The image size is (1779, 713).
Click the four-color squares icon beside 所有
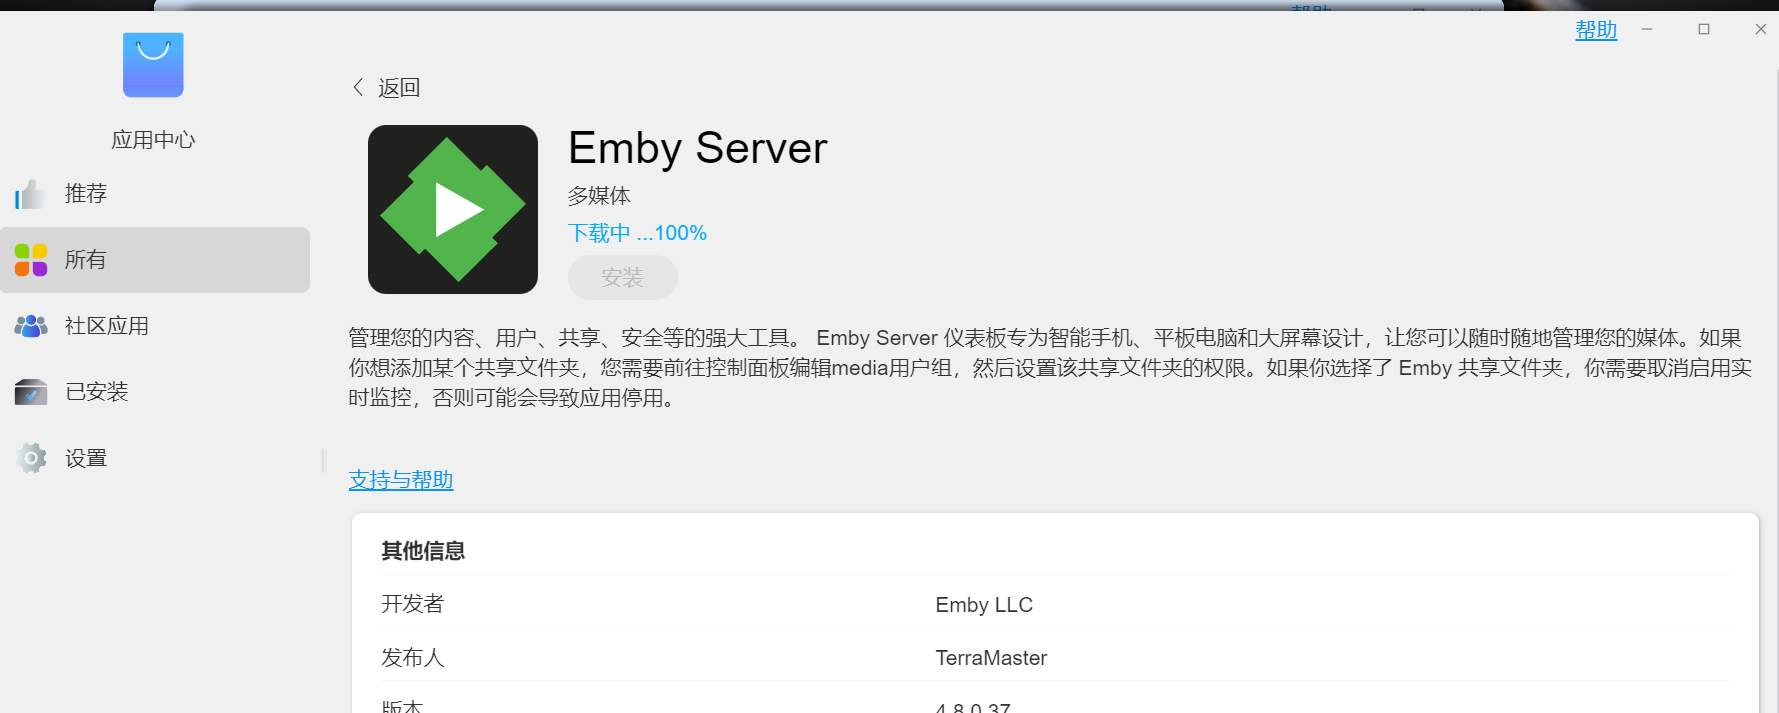coord(31,260)
